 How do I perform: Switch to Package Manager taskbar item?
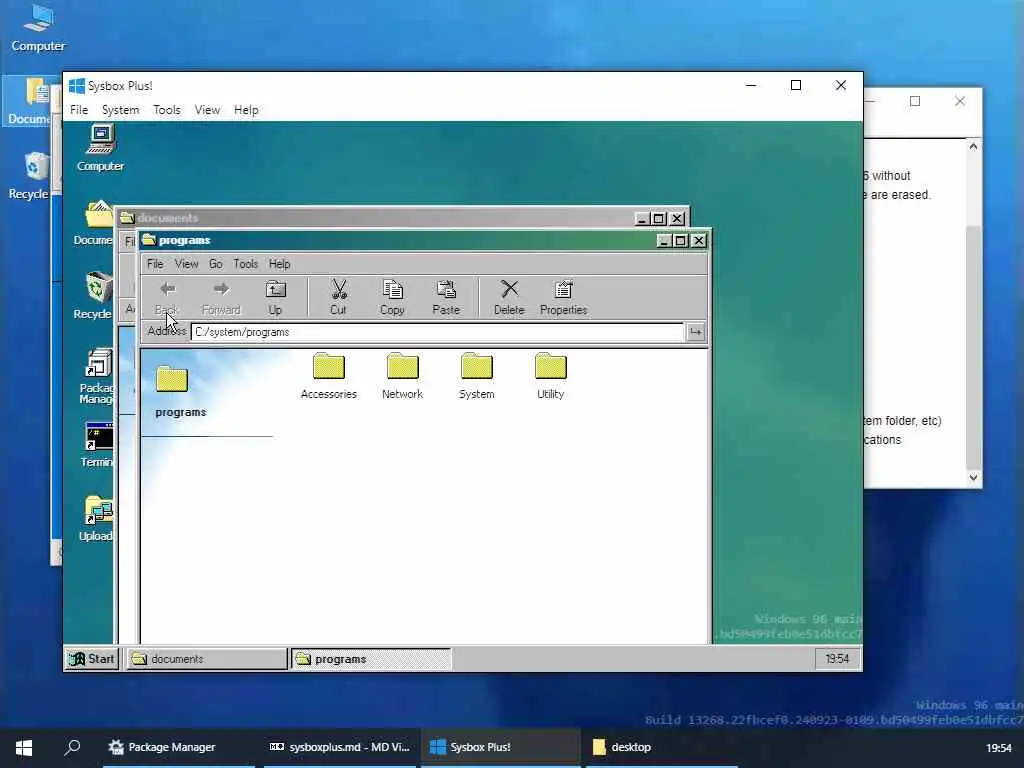click(x=179, y=747)
